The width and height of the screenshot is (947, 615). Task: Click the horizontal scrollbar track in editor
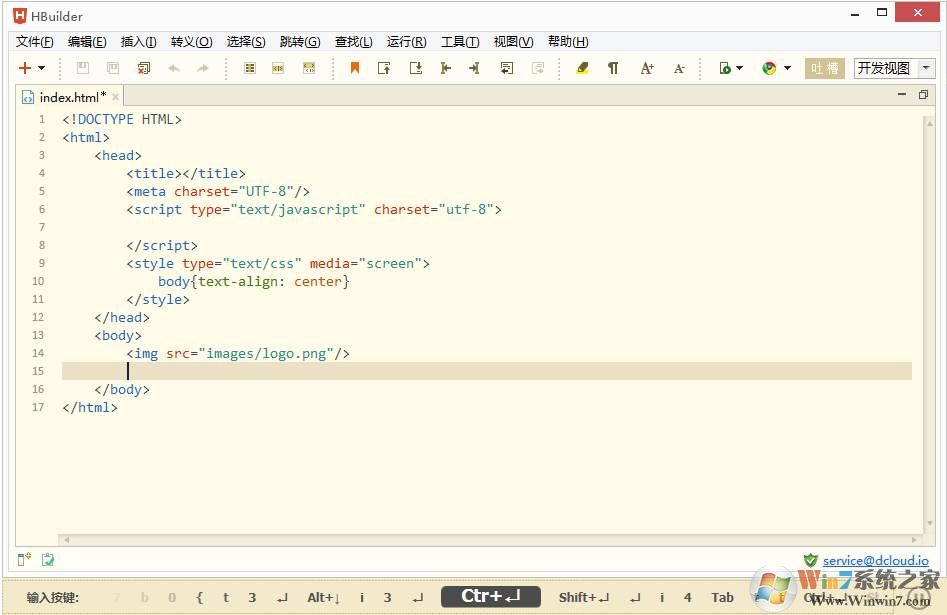point(490,540)
